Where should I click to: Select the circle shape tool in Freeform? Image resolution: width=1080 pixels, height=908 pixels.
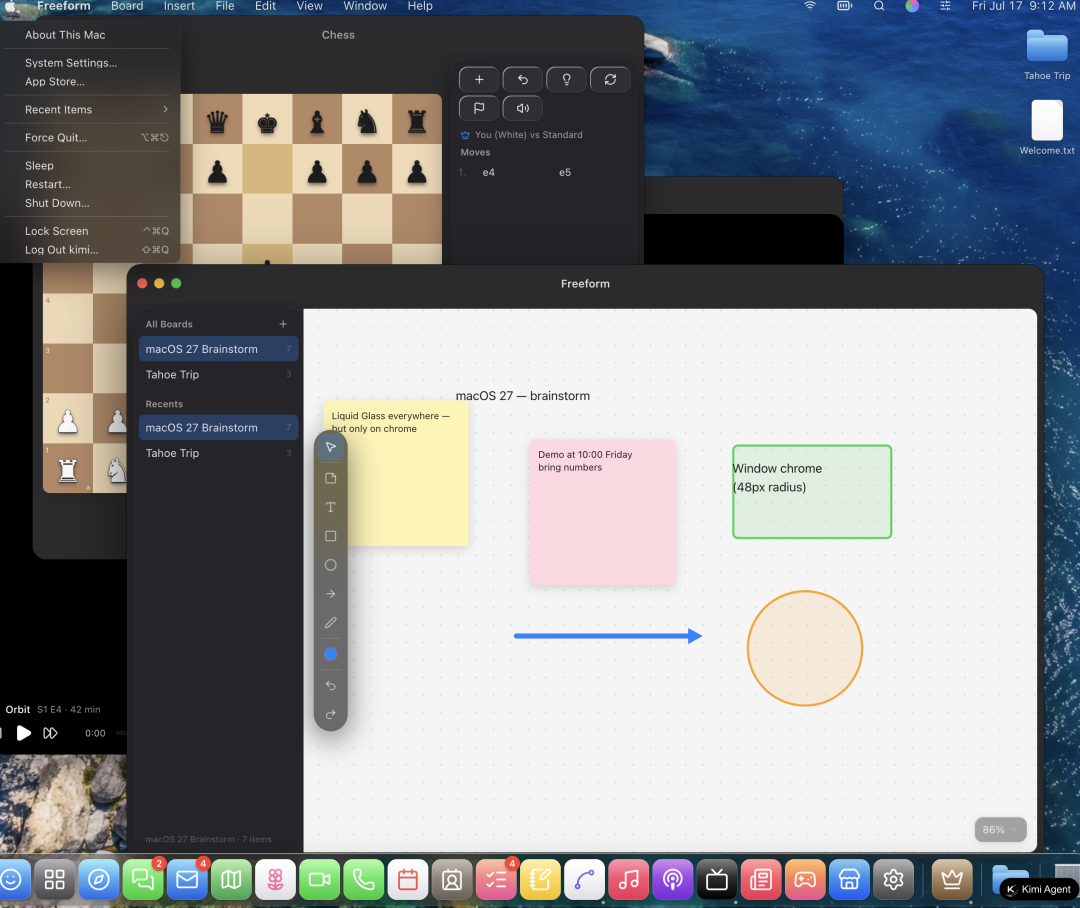click(331, 565)
